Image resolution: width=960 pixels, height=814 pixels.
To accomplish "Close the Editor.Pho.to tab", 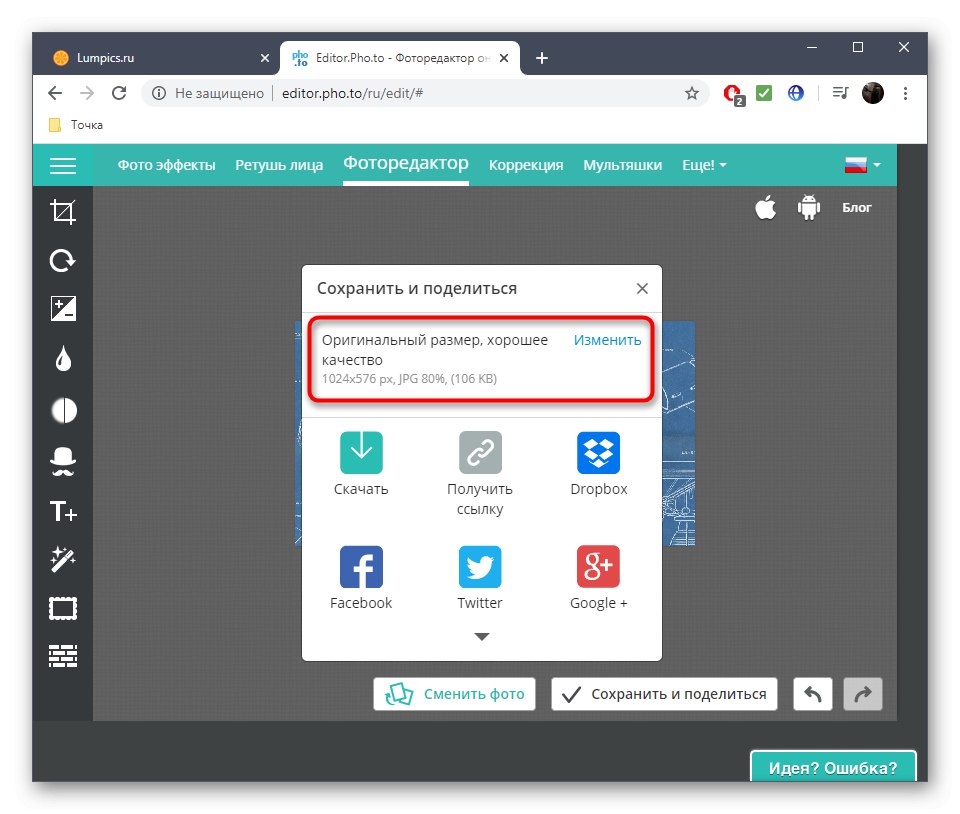I will [x=504, y=58].
